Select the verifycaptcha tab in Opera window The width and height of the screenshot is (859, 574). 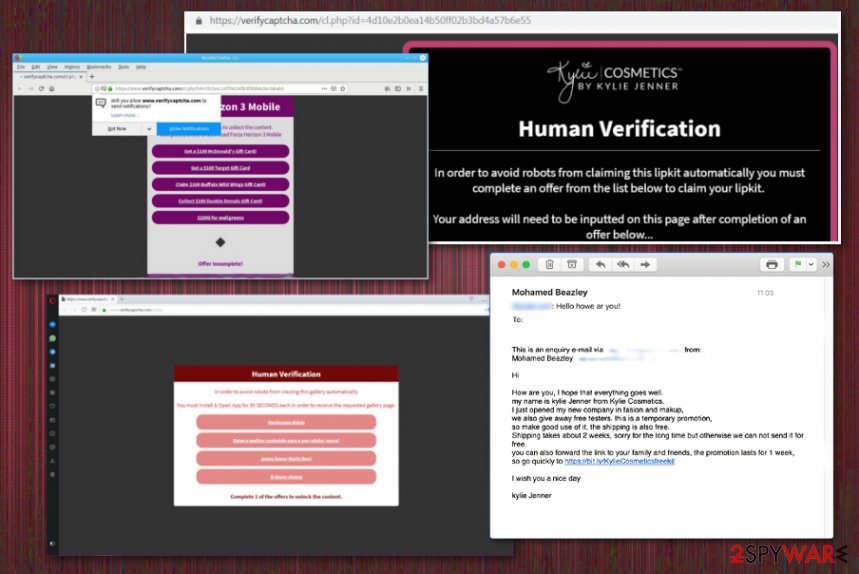(x=88, y=299)
